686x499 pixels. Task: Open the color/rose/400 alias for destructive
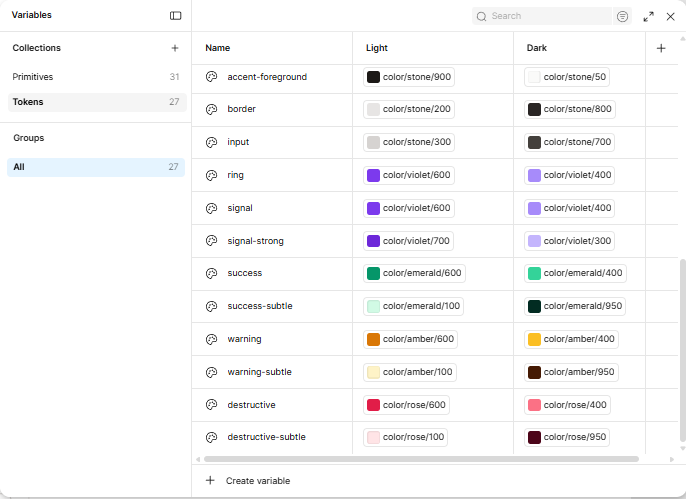(x=567, y=405)
